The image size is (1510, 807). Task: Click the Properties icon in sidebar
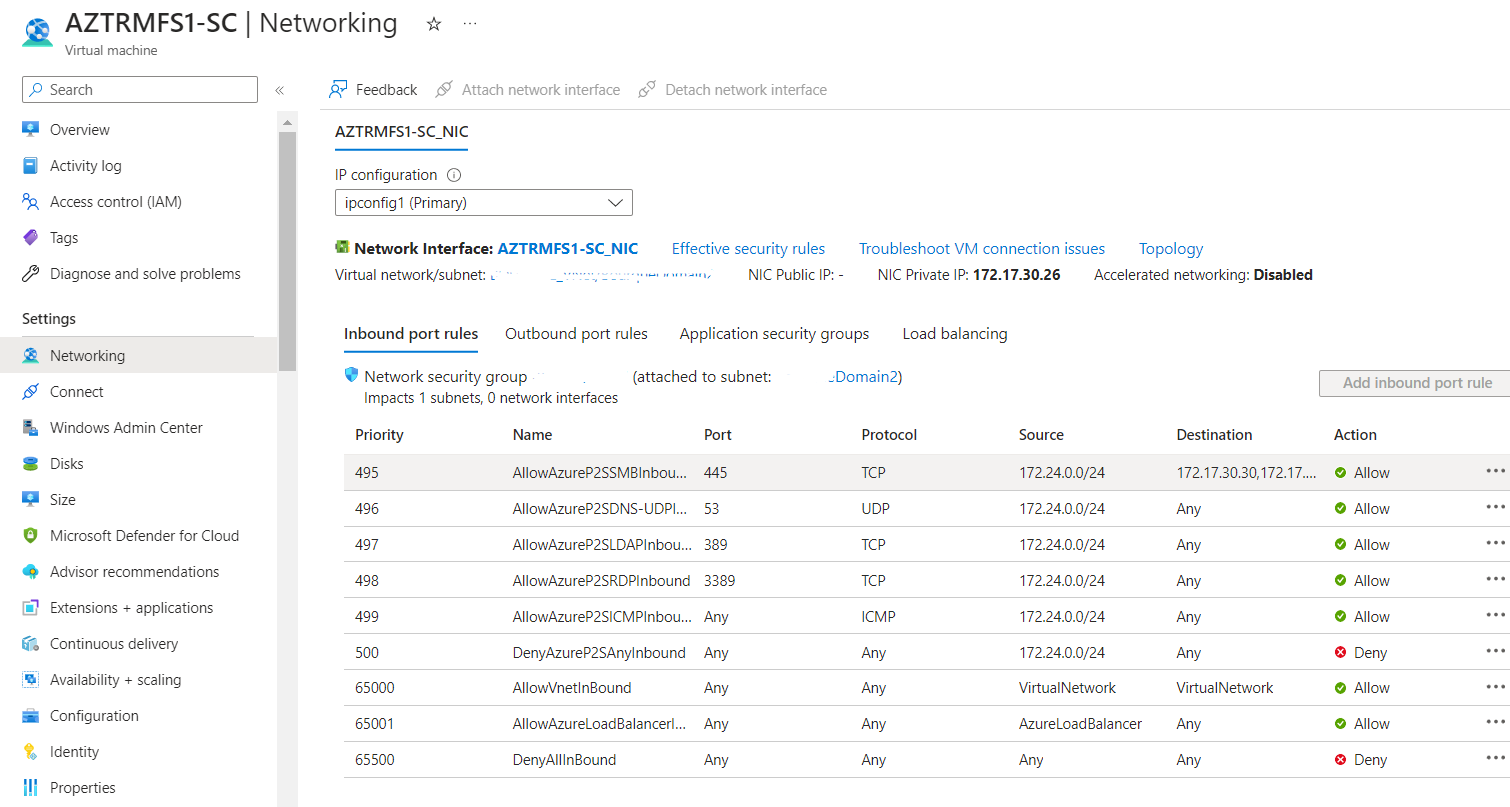point(30,788)
